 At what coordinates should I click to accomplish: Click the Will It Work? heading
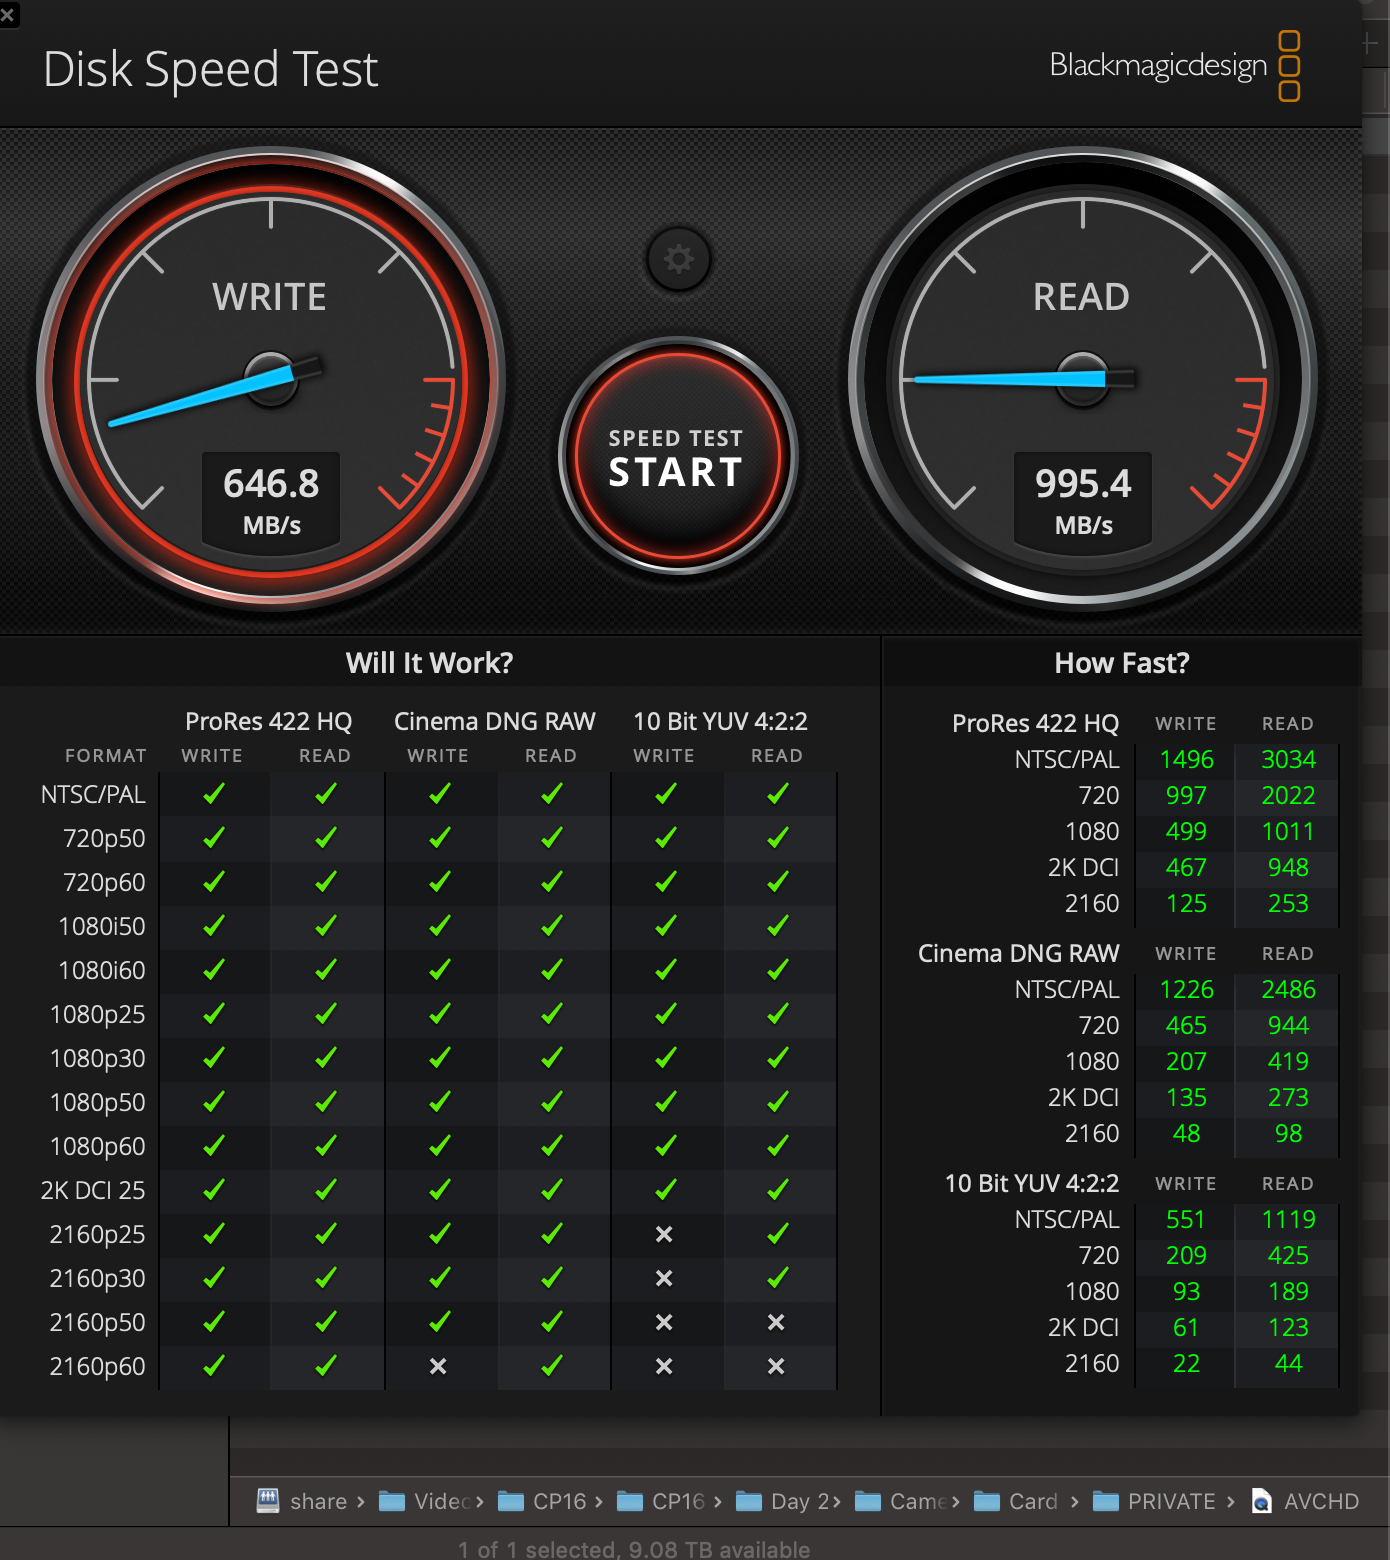(x=429, y=663)
